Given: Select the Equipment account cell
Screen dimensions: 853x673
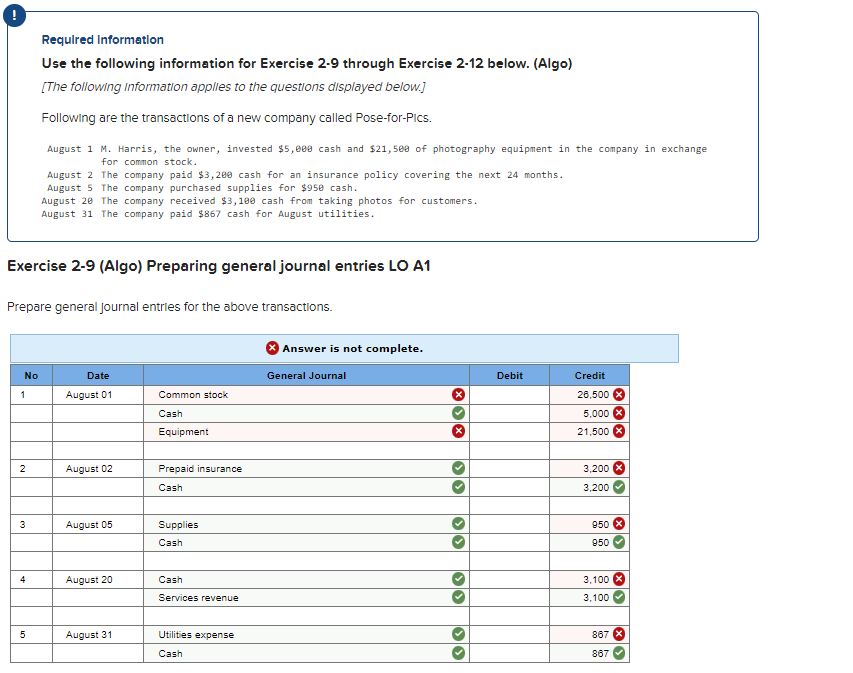Looking at the screenshot, I should [306, 431].
